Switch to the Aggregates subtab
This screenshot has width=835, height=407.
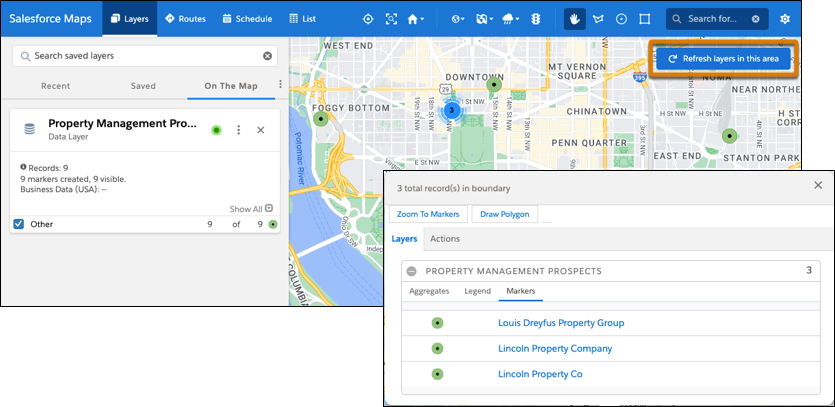[x=429, y=291]
